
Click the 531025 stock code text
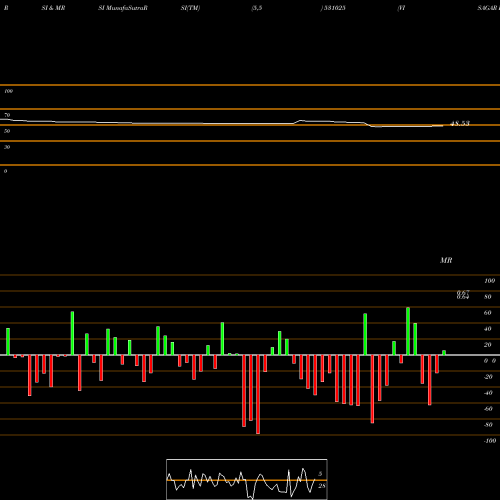coord(334,8)
